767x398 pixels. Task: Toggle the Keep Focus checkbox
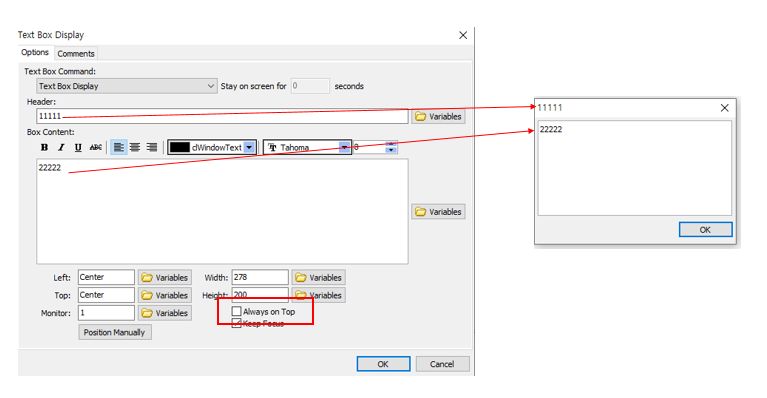237,323
